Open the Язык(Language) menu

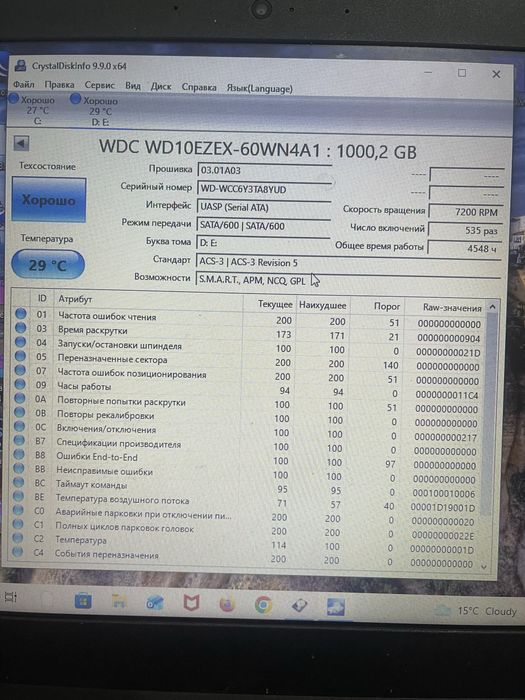click(259, 88)
